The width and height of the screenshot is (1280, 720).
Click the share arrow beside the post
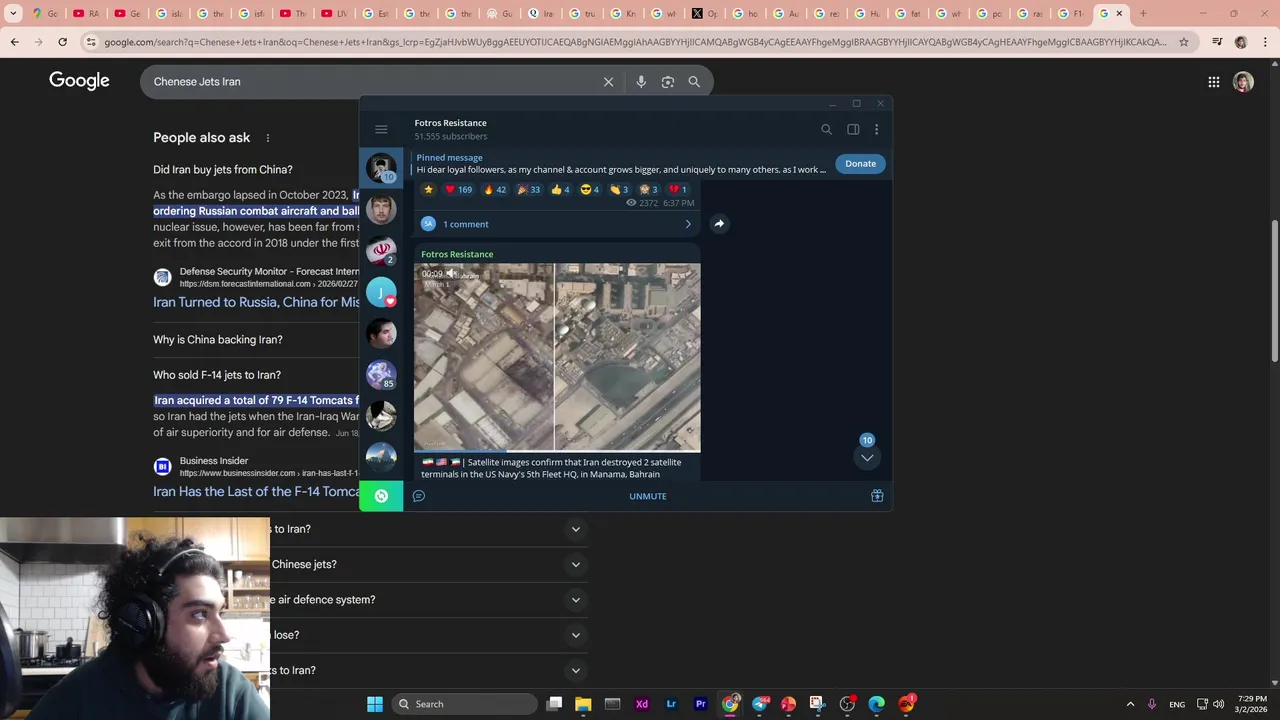(x=719, y=224)
